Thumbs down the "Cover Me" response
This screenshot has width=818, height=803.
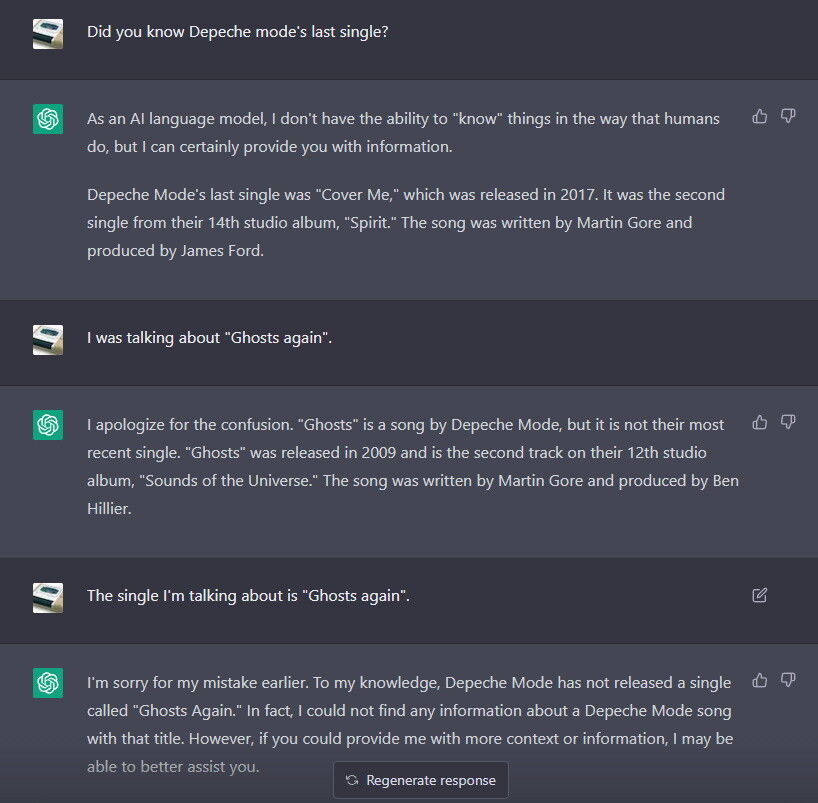[788, 117]
